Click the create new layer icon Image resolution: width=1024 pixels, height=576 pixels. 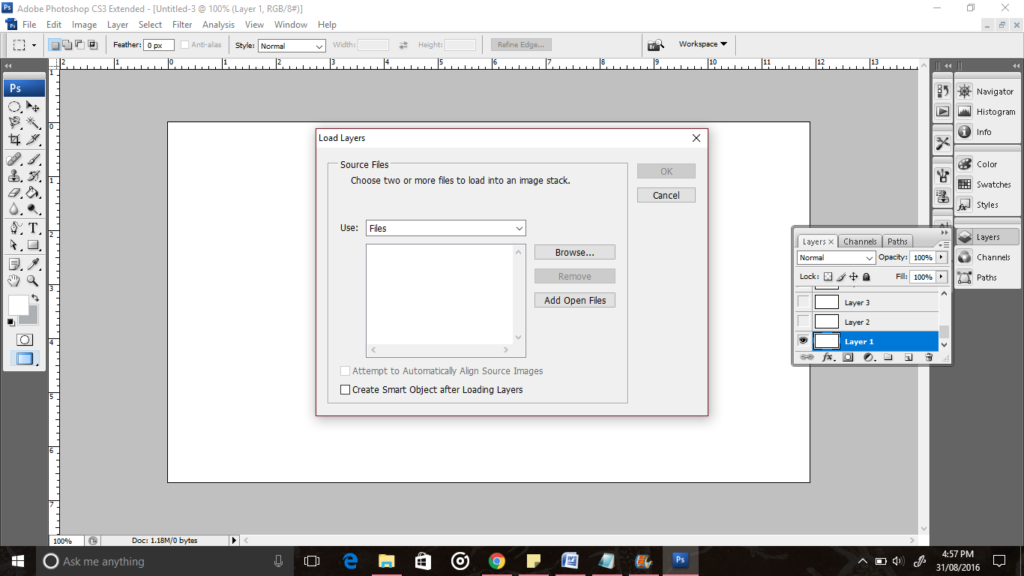pyautogui.click(x=908, y=357)
